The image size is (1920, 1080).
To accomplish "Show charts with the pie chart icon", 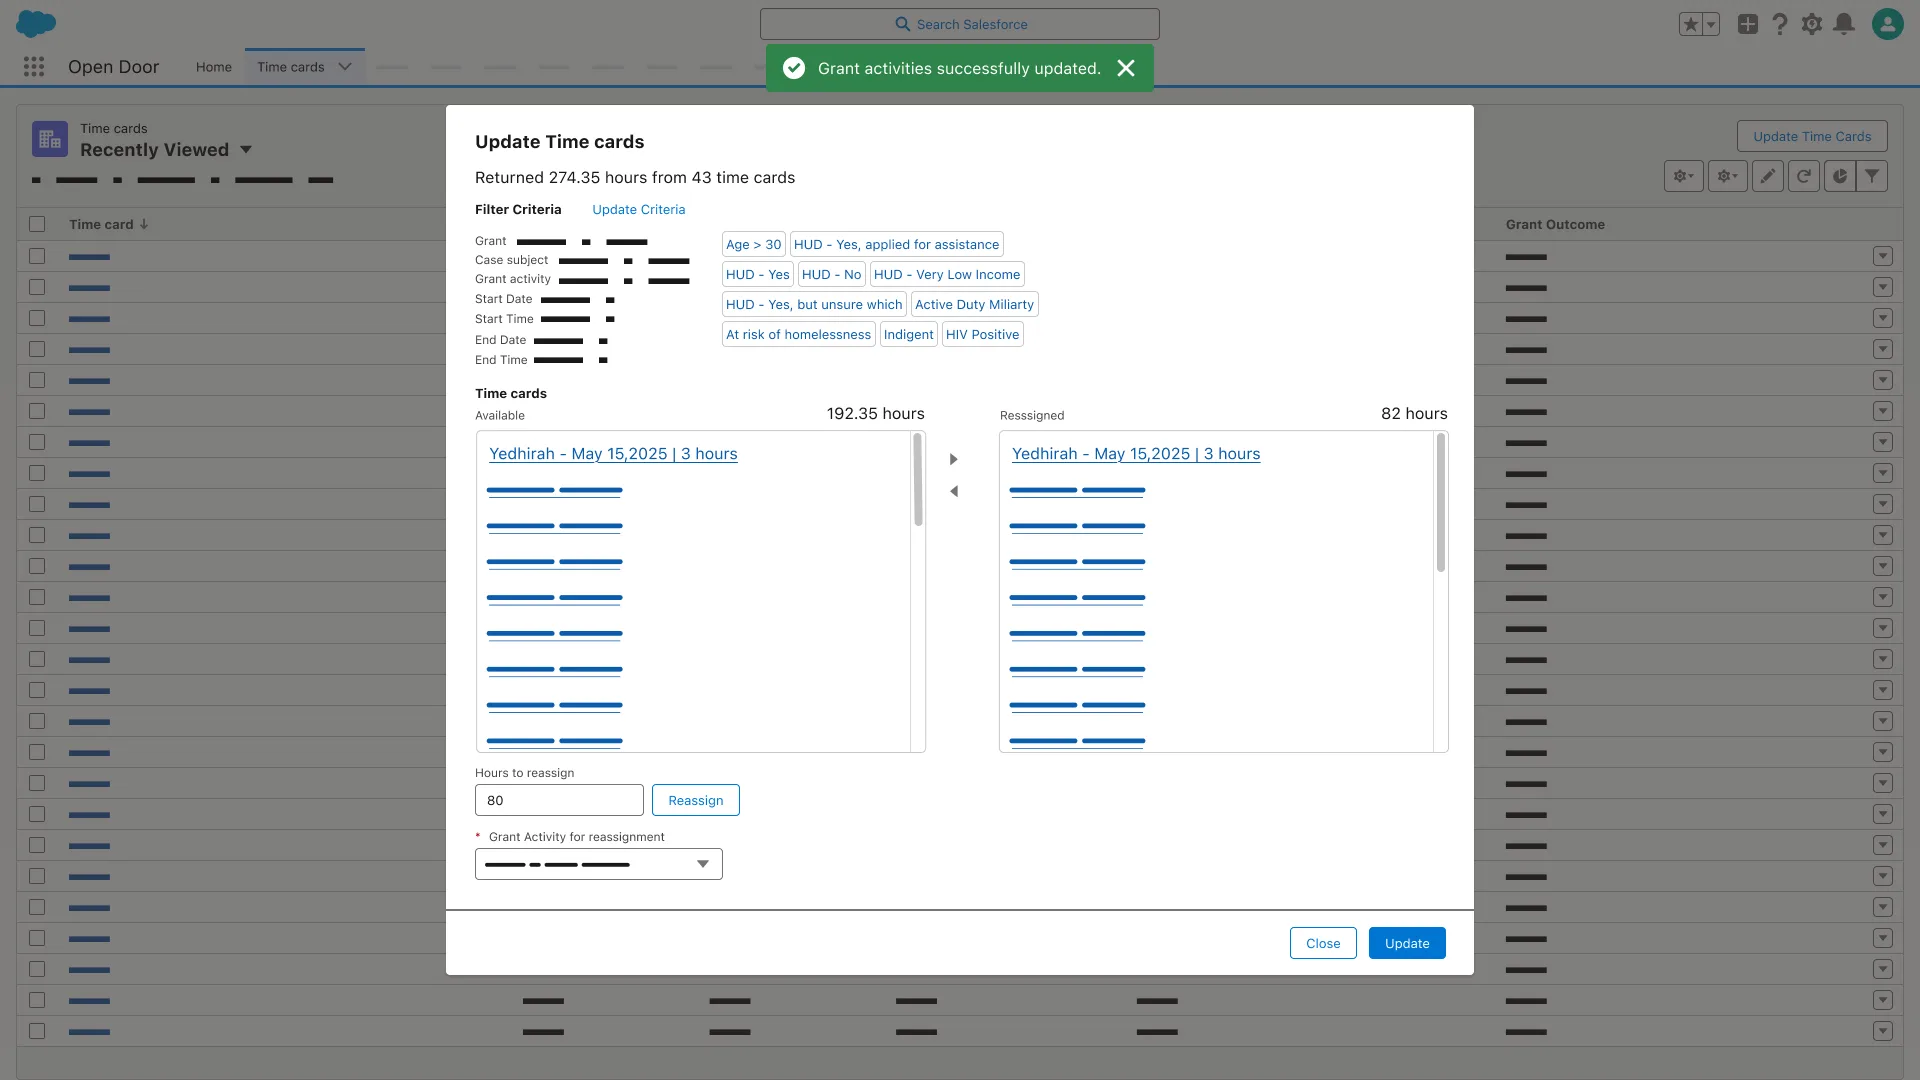I will (1840, 176).
